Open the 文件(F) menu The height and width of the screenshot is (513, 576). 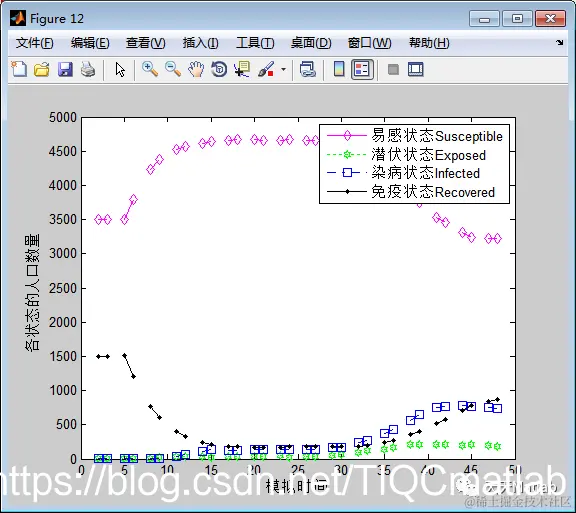pos(35,43)
